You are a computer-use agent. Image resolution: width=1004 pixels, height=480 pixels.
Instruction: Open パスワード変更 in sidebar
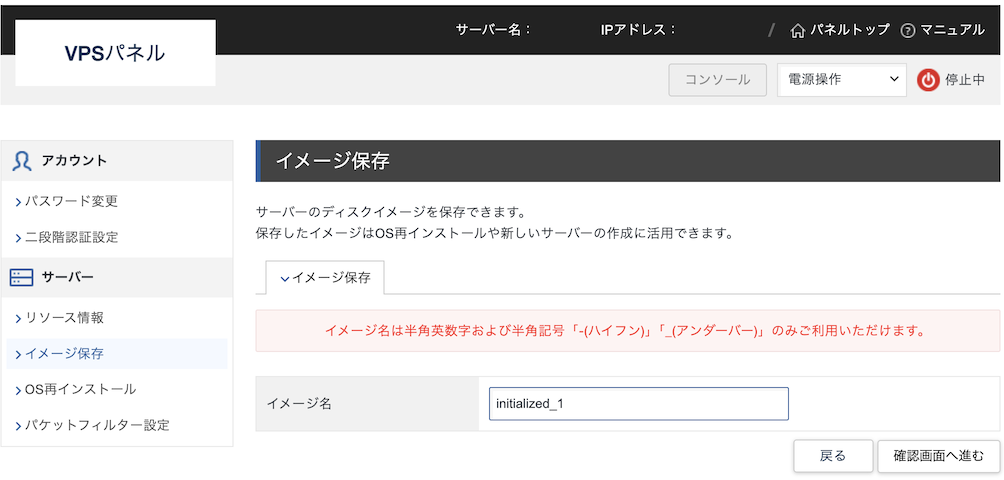71,201
